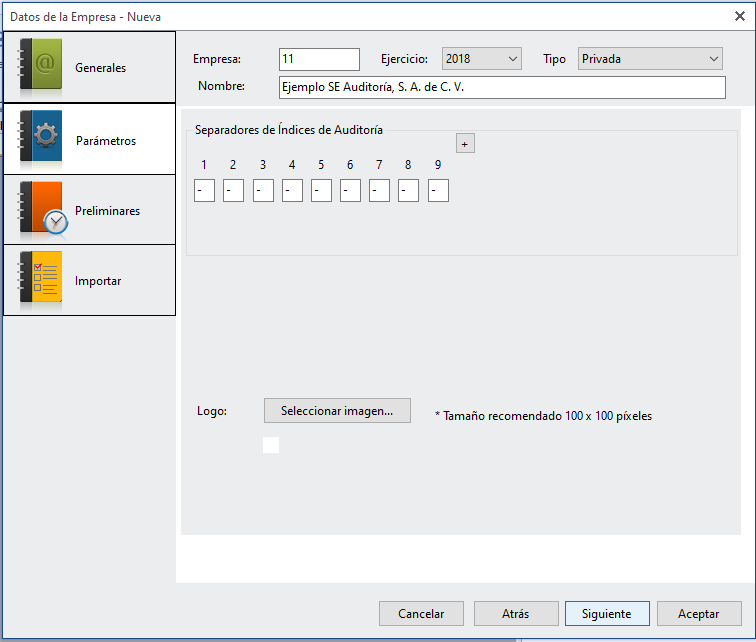
Task: Click the Siguiente button
Action: coord(607,614)
